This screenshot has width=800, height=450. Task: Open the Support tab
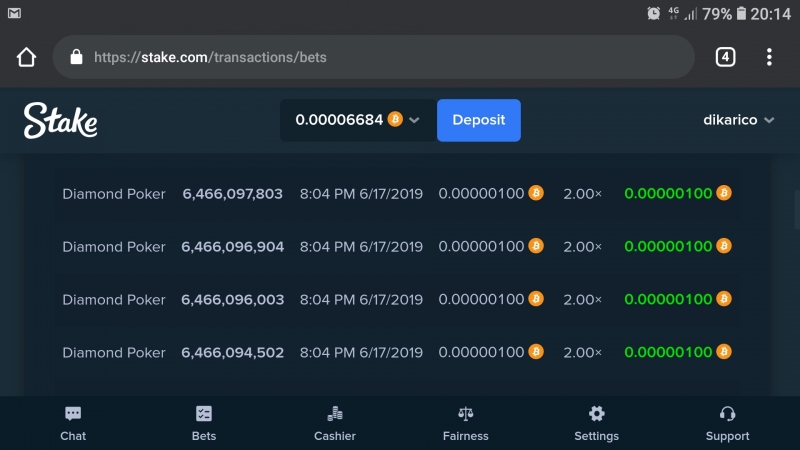pyautogui.click(x=727, y=423)
